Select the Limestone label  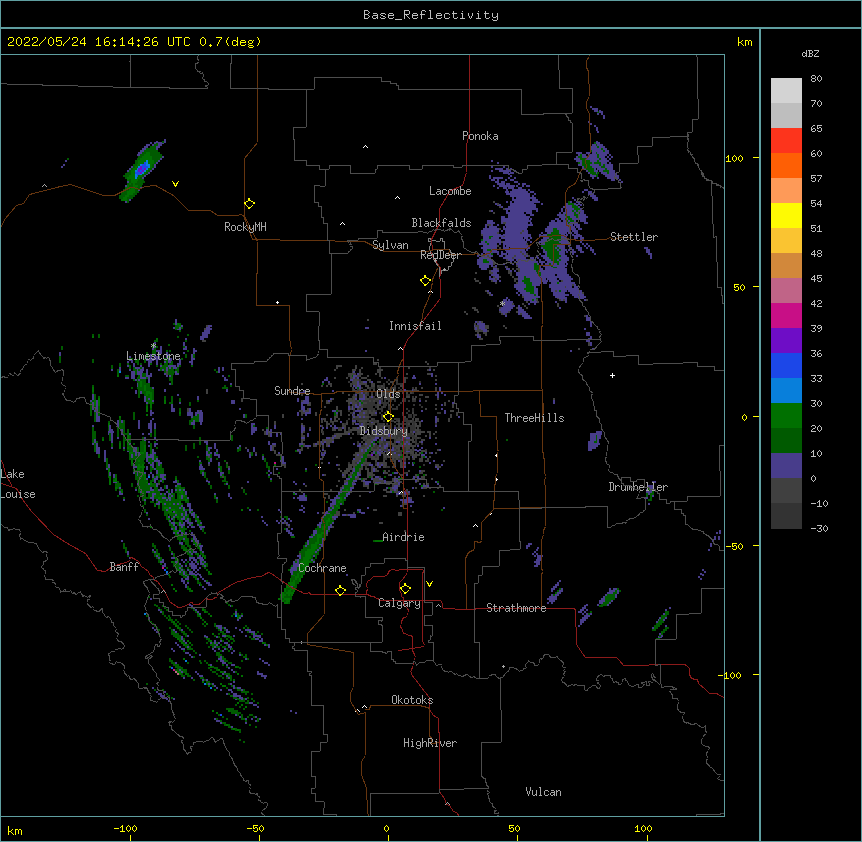click(x=153, y=356)
